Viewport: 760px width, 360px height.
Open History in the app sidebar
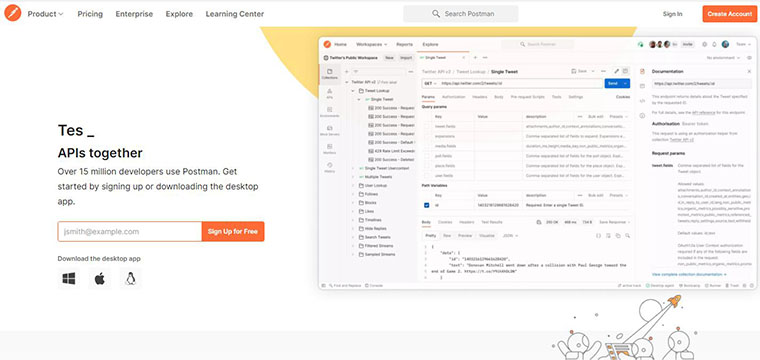[330, 167]
